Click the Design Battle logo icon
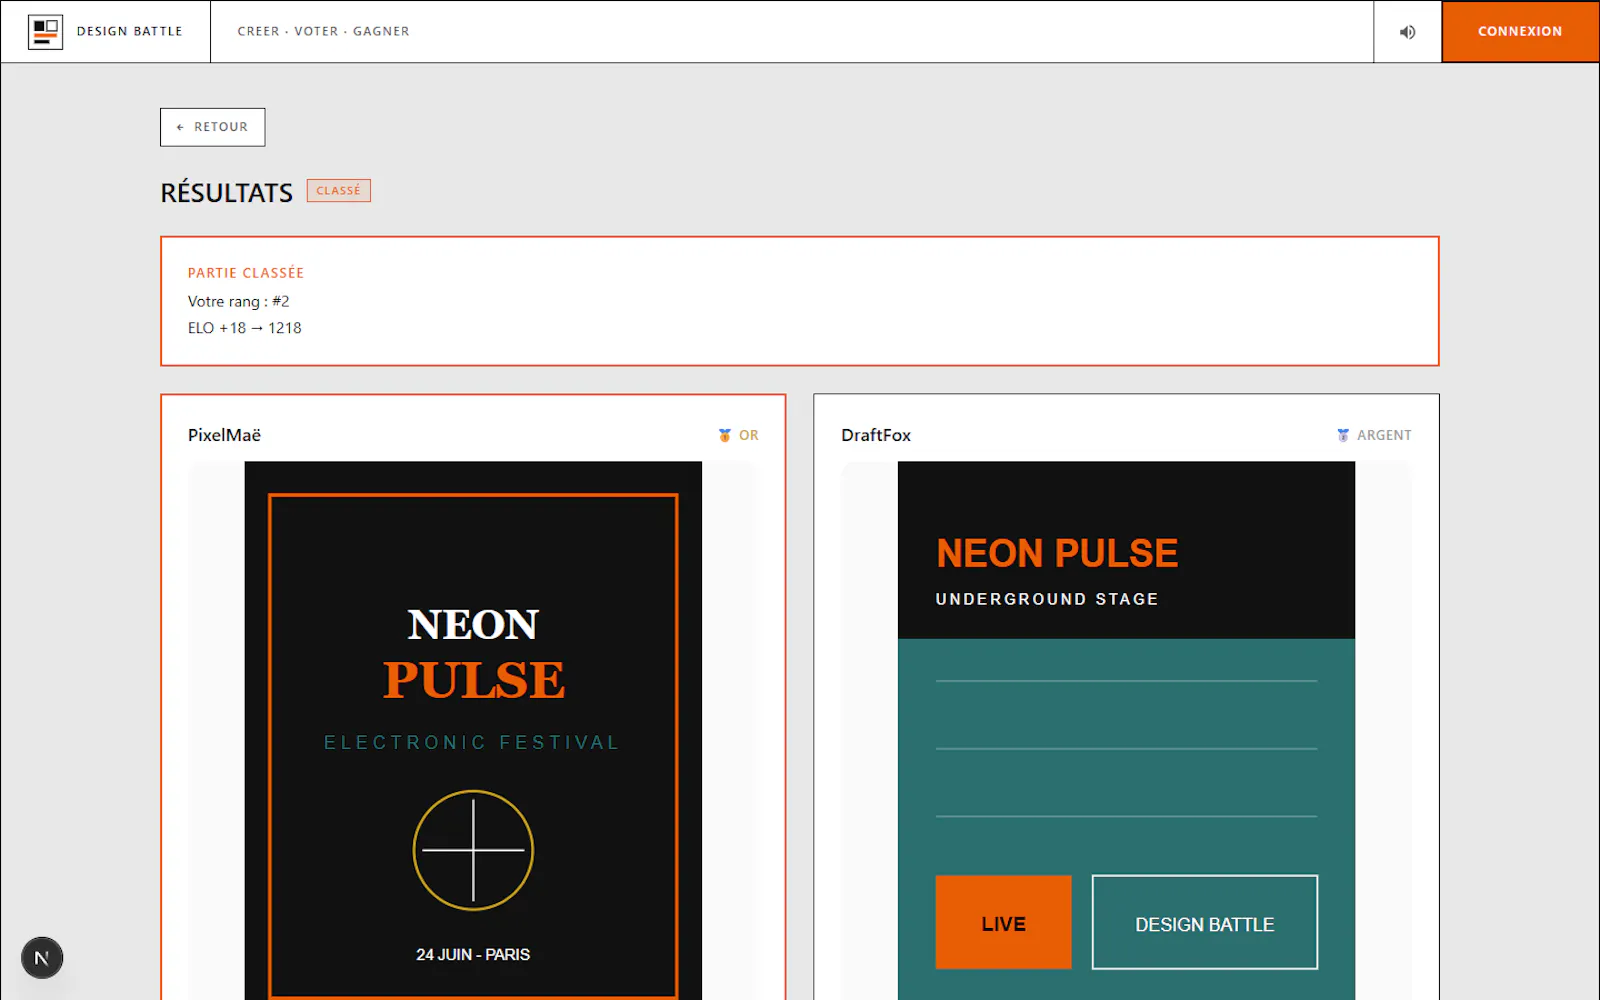The width and height of the screenshot is (1600, 1000). 45,32
